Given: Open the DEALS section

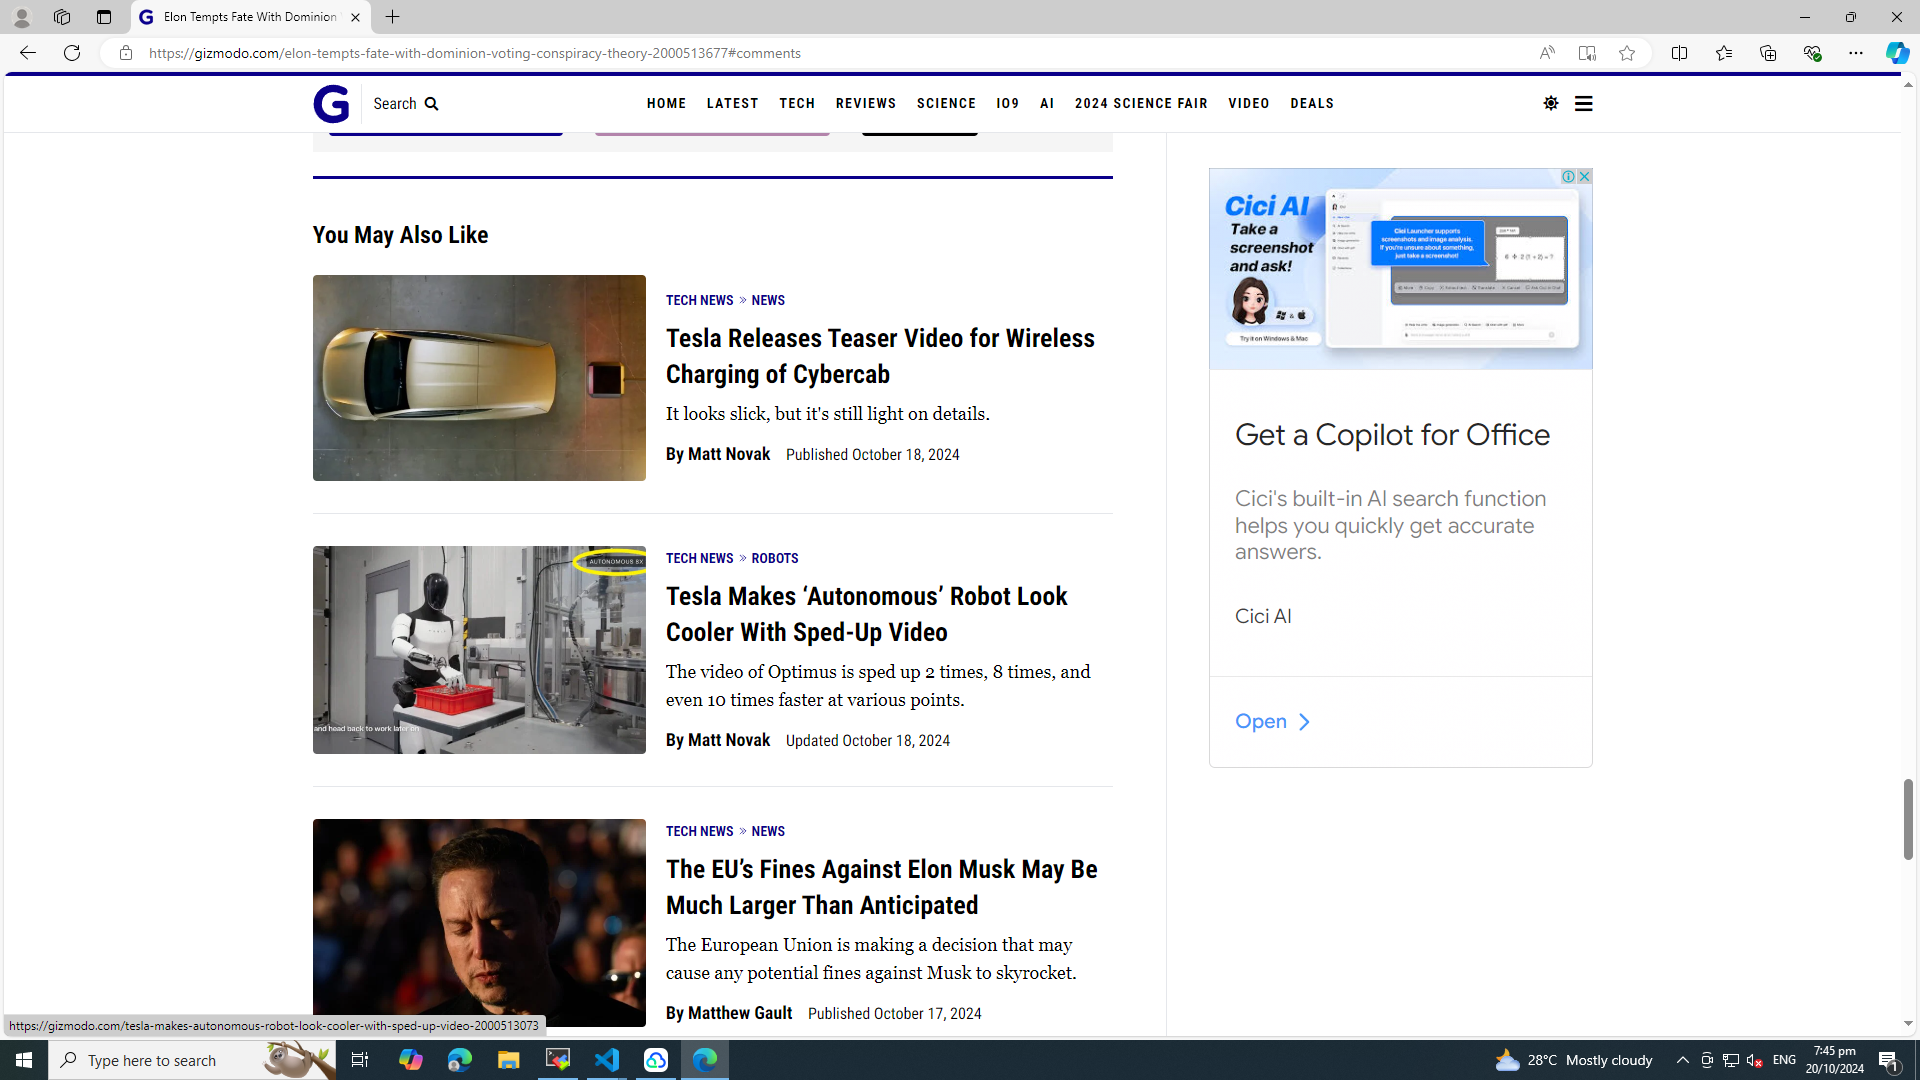Looking at the screenshot, I should (1312, 103).
